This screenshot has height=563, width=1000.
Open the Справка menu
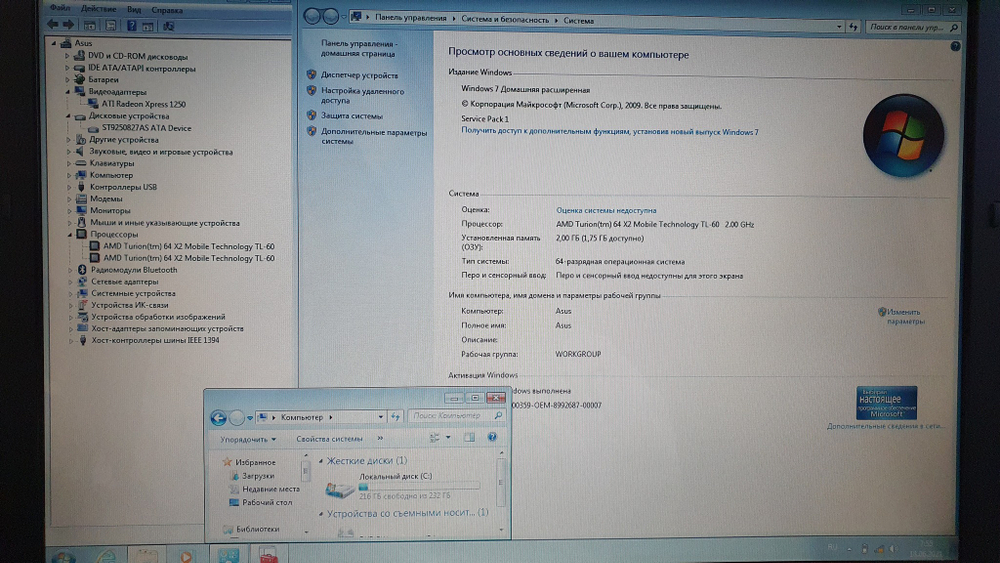pyautogui.click(x=167, y=10)
